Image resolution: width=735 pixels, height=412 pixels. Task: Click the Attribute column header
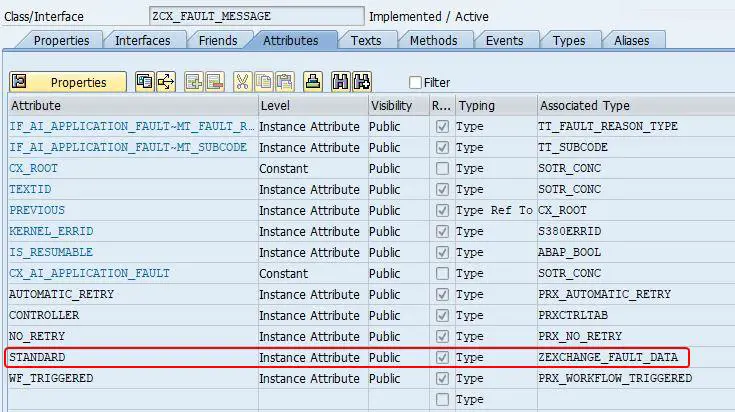(x=133, y=105)
